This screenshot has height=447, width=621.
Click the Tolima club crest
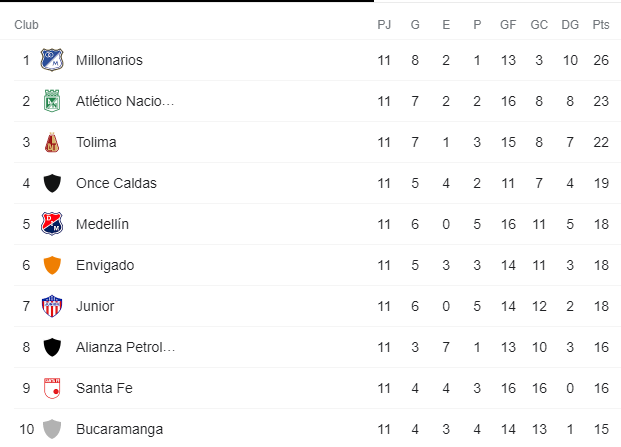click(x=52, y=142)
